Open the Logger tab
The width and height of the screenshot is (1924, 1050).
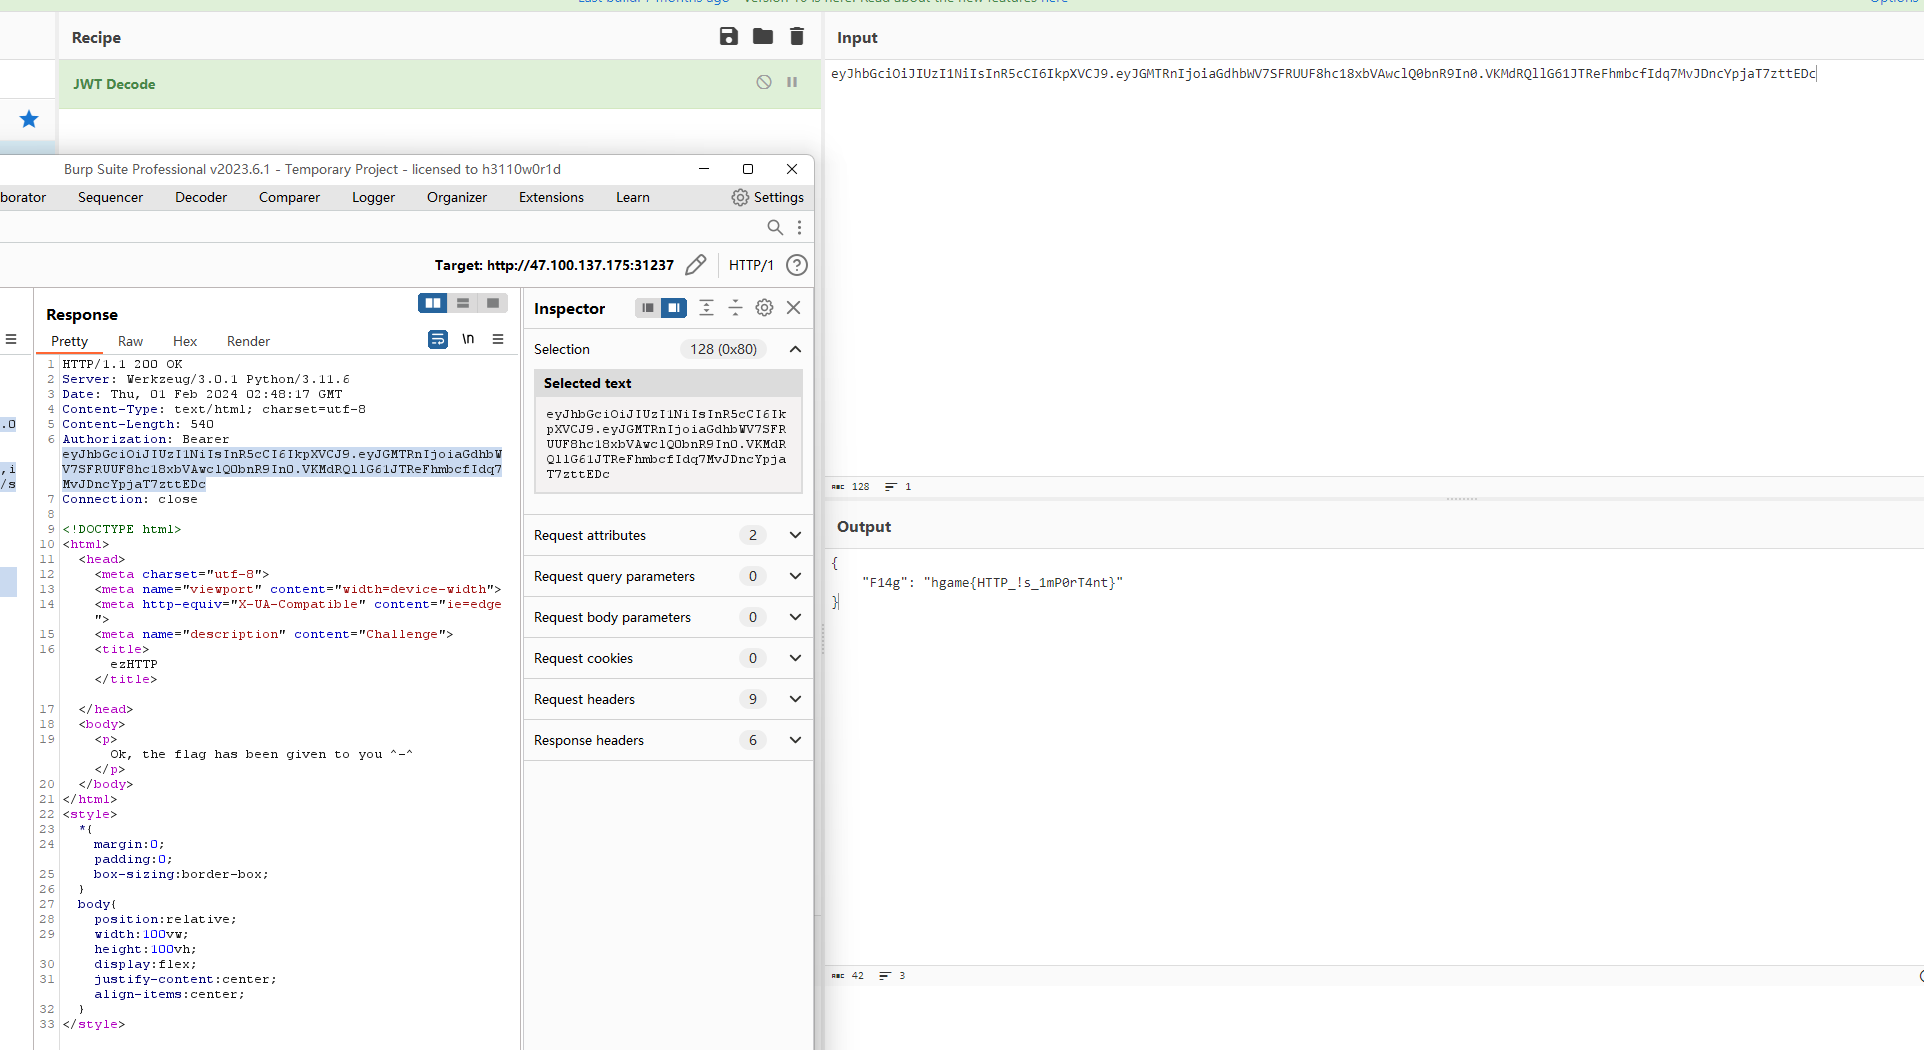(x=373, y=197)
